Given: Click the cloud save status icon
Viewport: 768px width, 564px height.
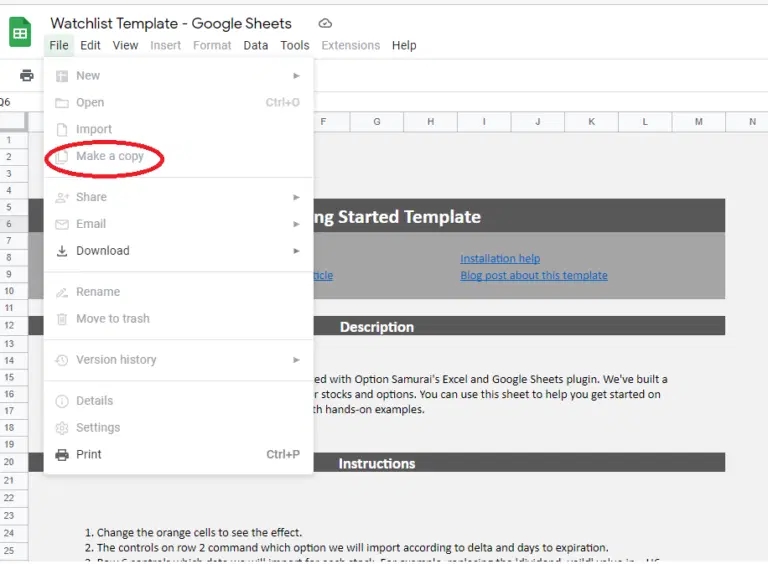Looking at the screenshot, I should [x=325, y=23].
